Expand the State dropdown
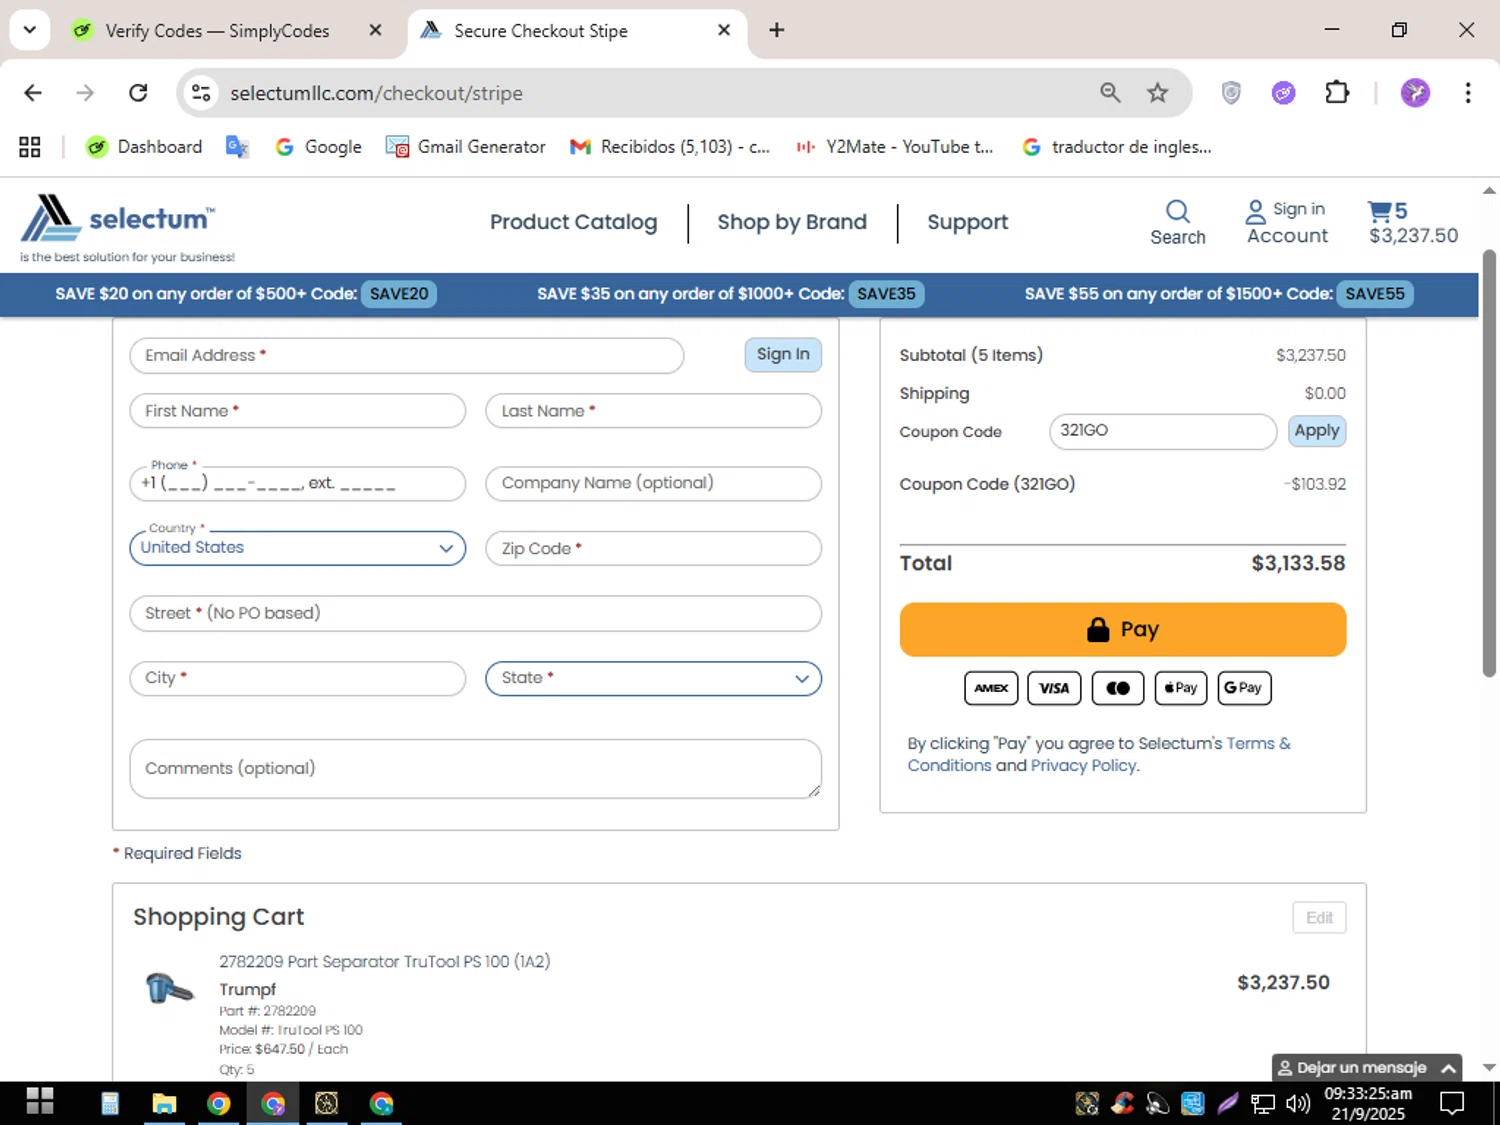 click(x=654, y=679)
